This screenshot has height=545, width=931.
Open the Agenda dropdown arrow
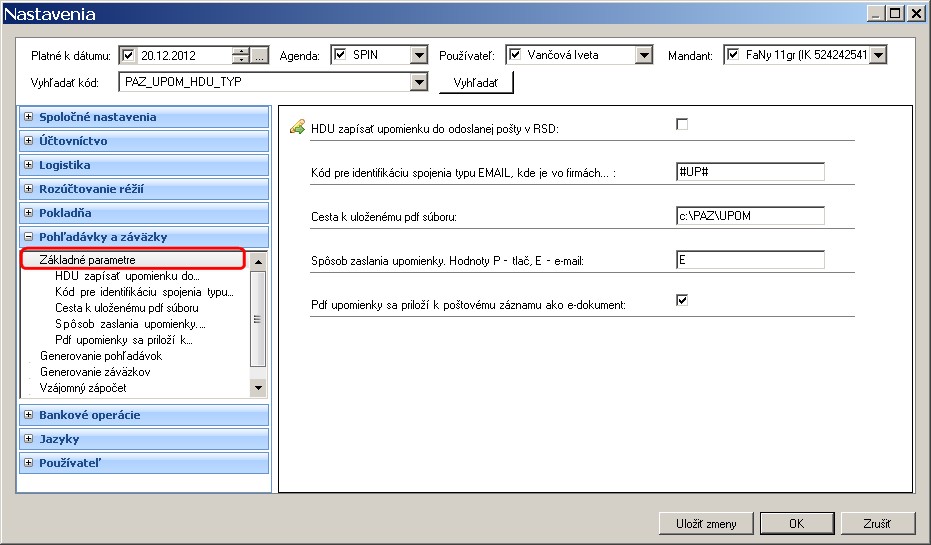coord(419,55)
